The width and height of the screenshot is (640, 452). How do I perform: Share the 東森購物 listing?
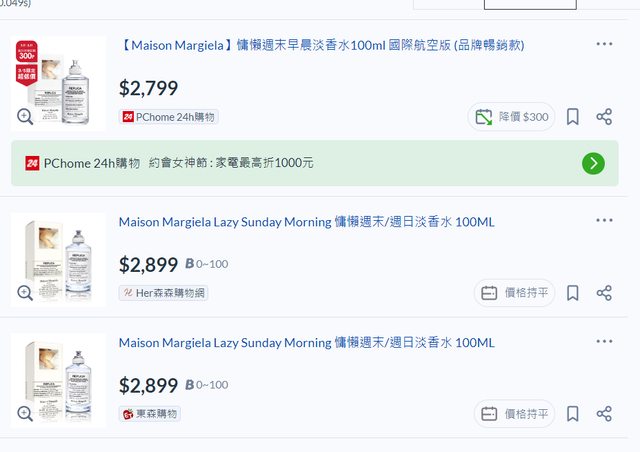click(x=604, y=413)
